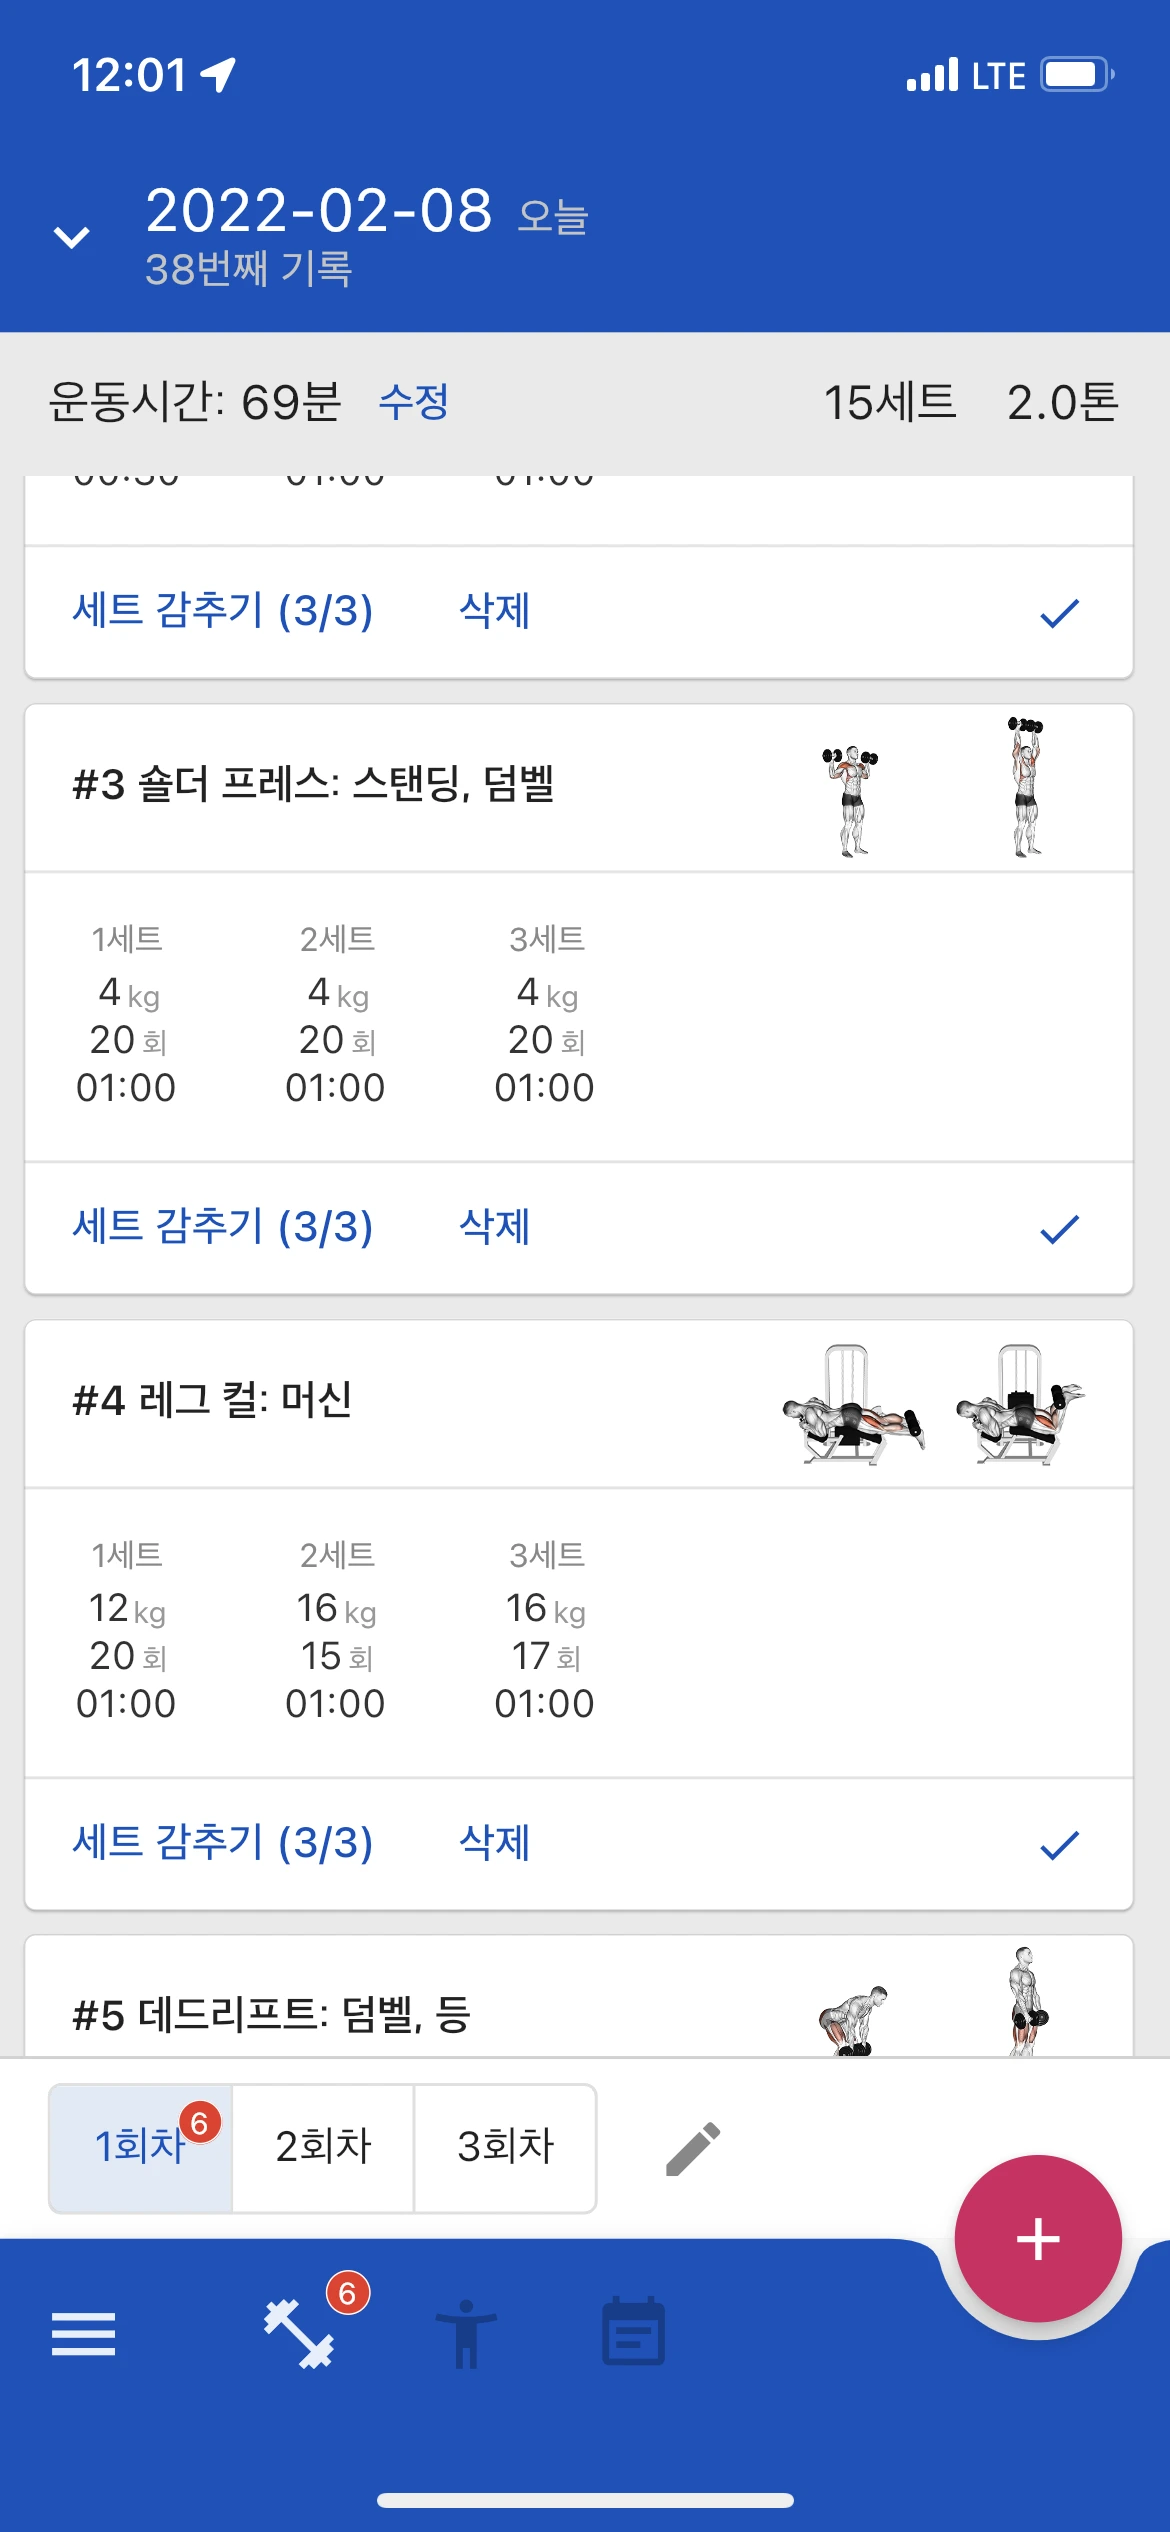Viewport: 1170px width, 2532px height.
Task: Collapse sets via 세트 감추기 for #4
Action: (x=222, y=1843)
